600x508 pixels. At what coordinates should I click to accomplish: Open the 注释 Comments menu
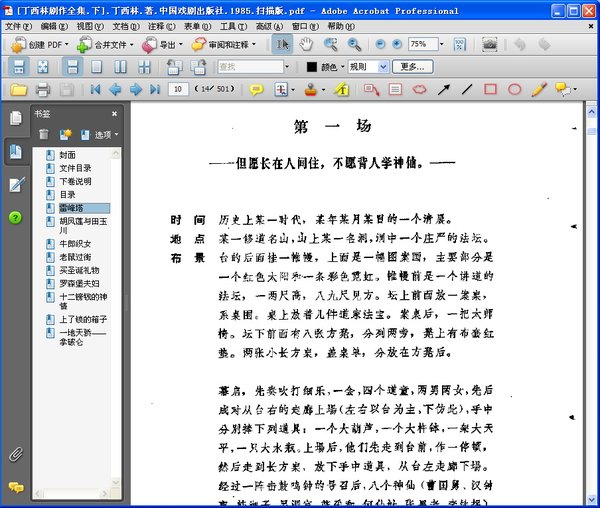(161, 26)
